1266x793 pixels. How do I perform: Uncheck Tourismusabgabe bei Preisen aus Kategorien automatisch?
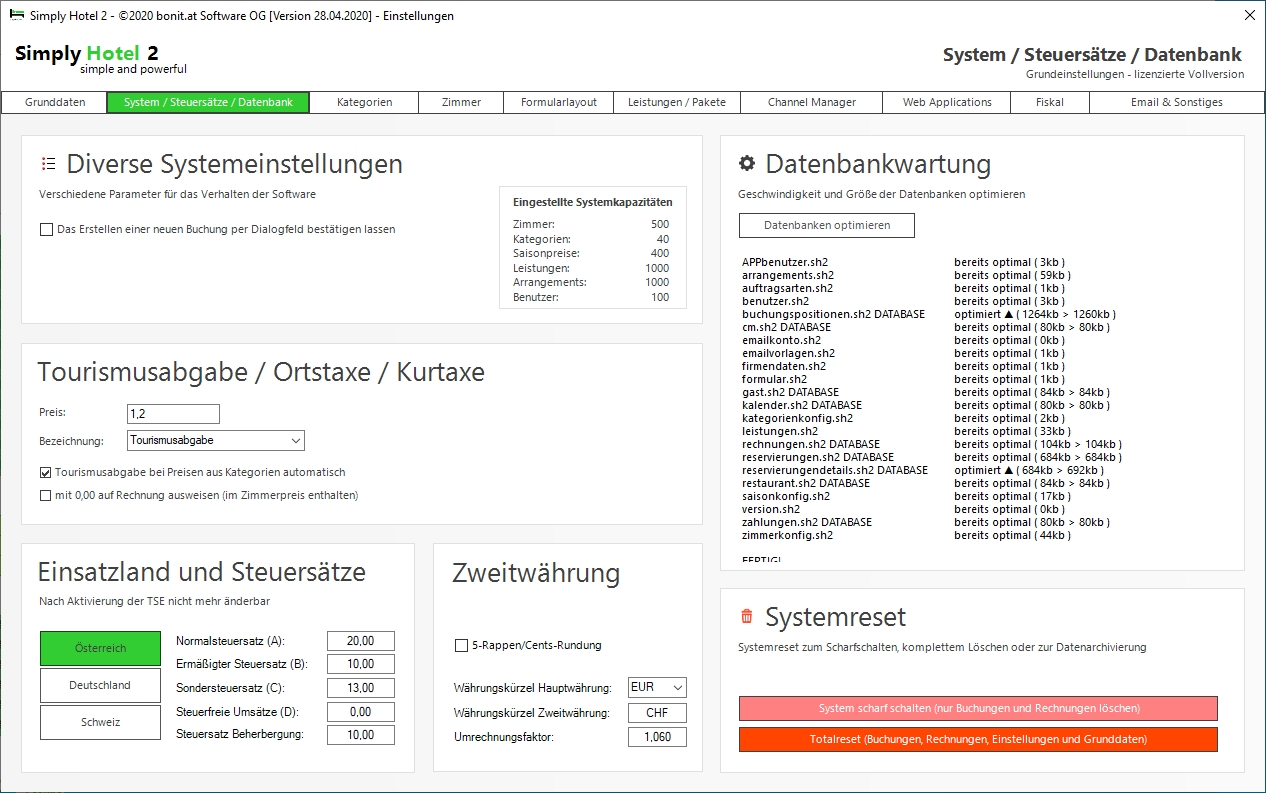coord(46,472)
